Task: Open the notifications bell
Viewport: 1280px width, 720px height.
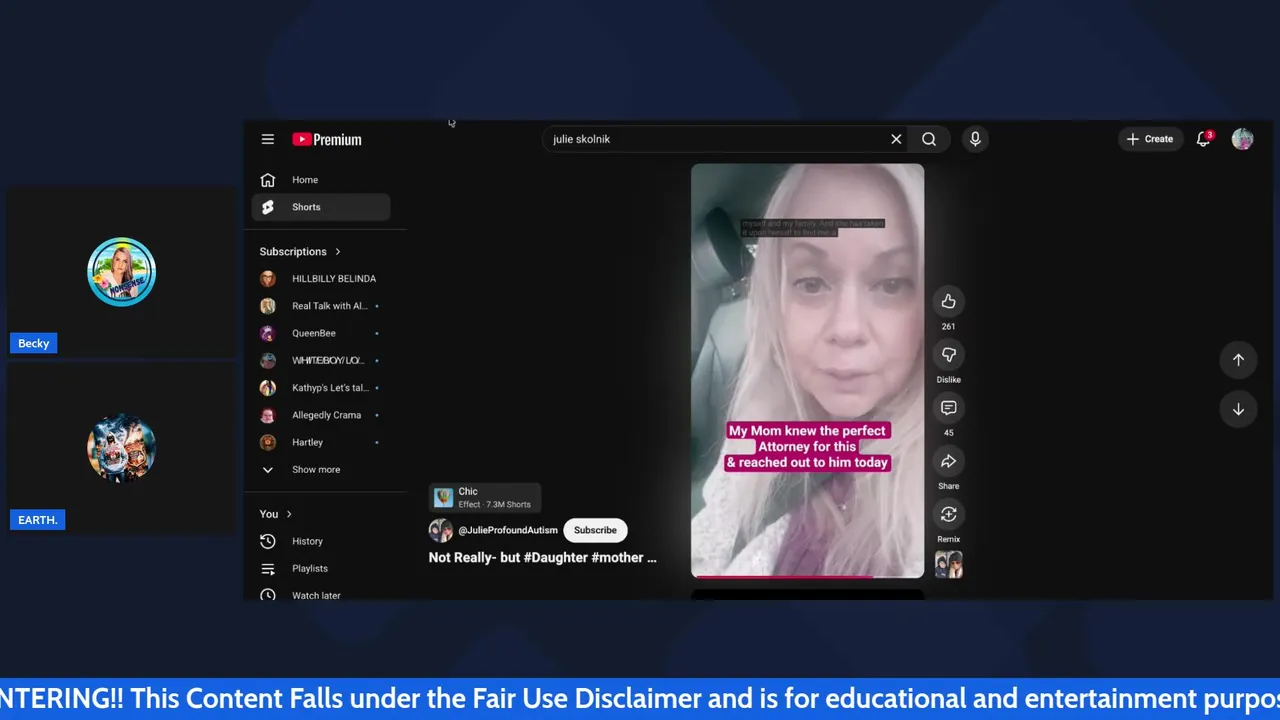Action: 1204,139
